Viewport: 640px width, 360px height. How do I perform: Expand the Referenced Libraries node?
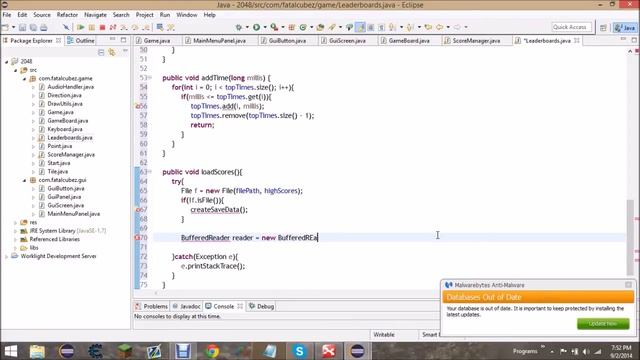[16, 240]
